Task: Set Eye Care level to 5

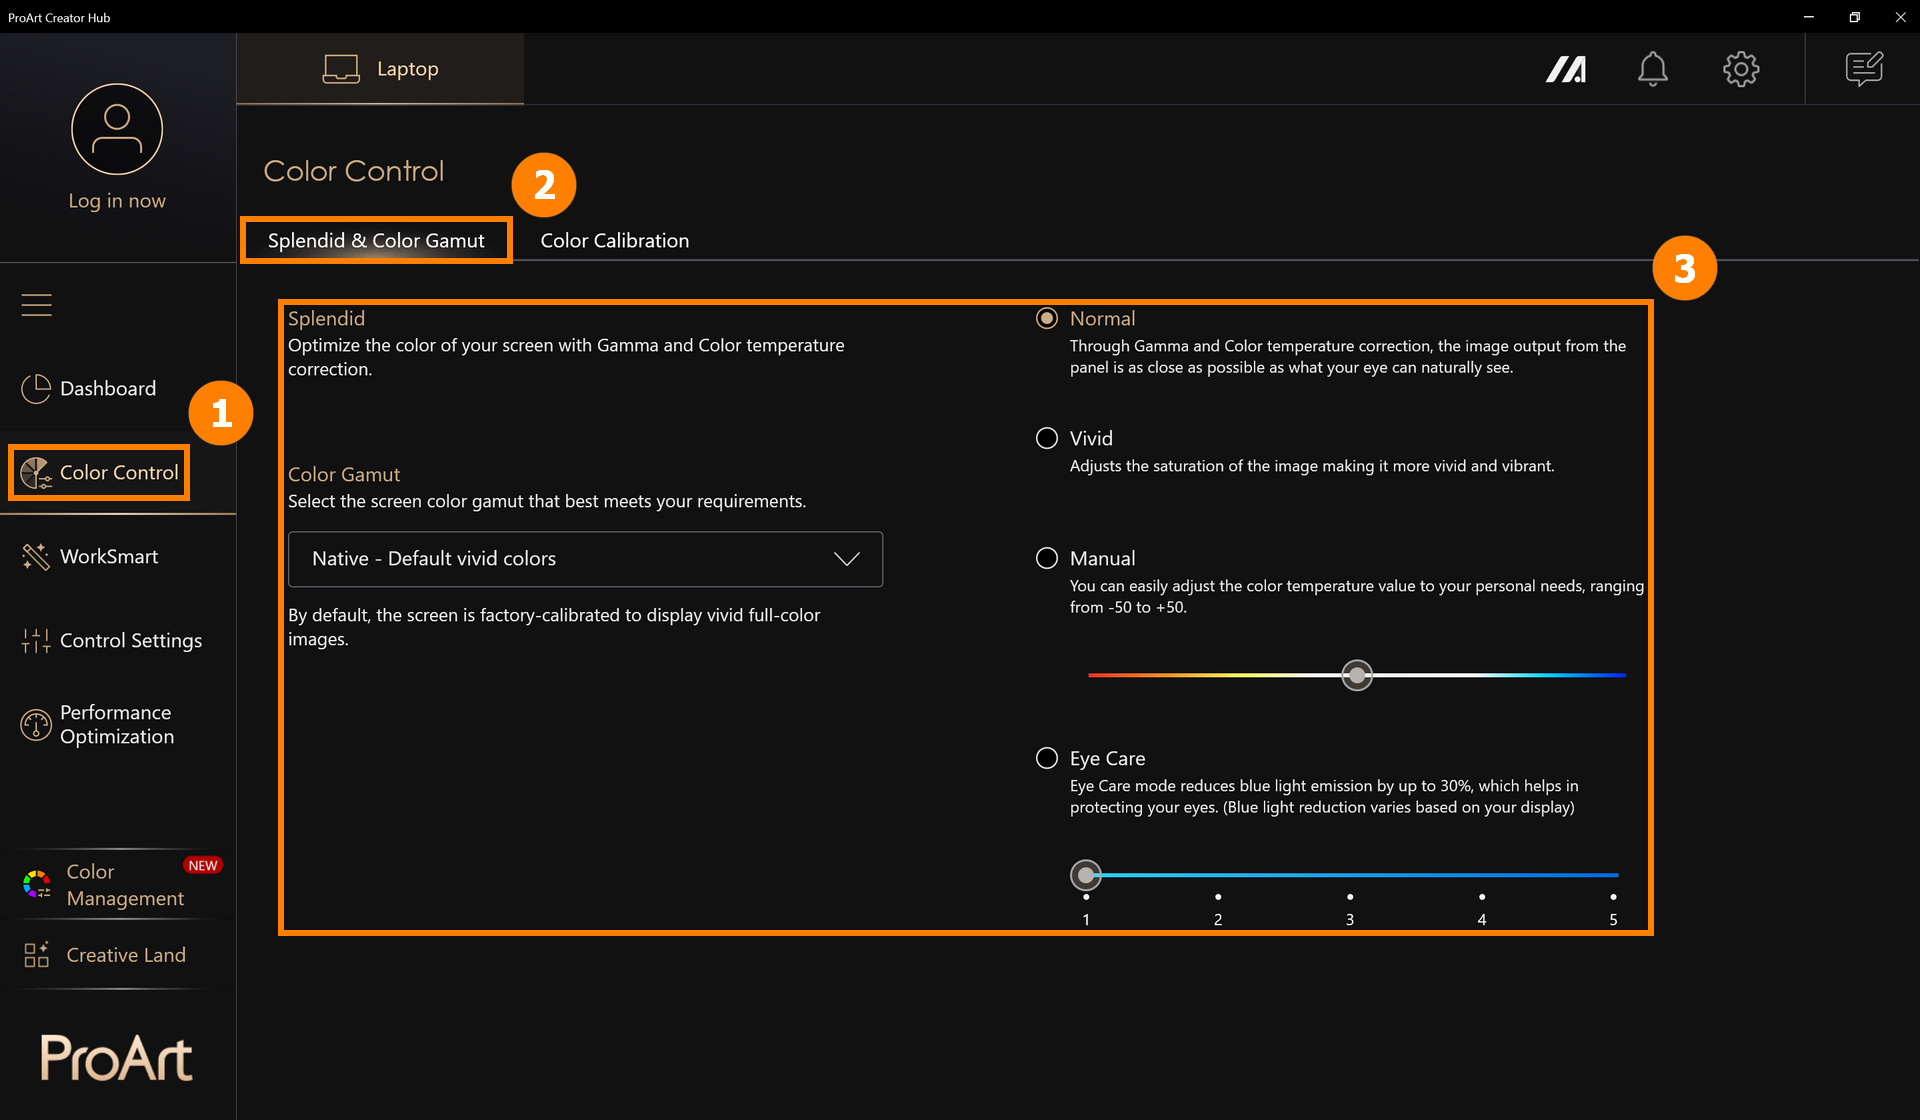Action: pos(1613,897)
